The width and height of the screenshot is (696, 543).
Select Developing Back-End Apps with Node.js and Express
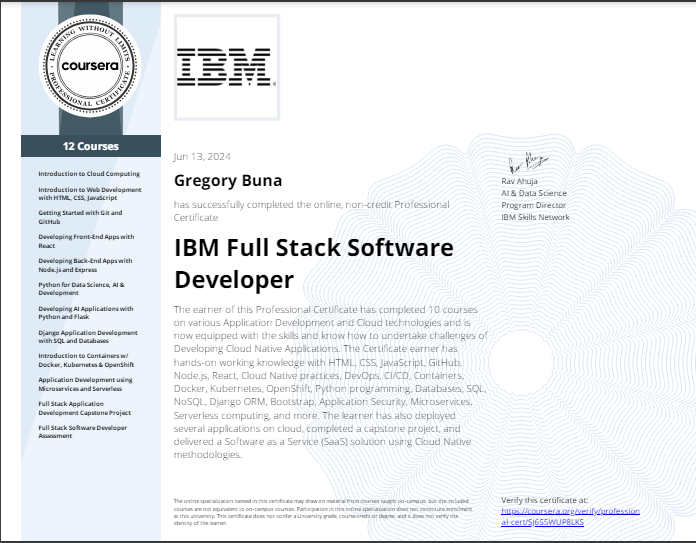click(85, 265)
